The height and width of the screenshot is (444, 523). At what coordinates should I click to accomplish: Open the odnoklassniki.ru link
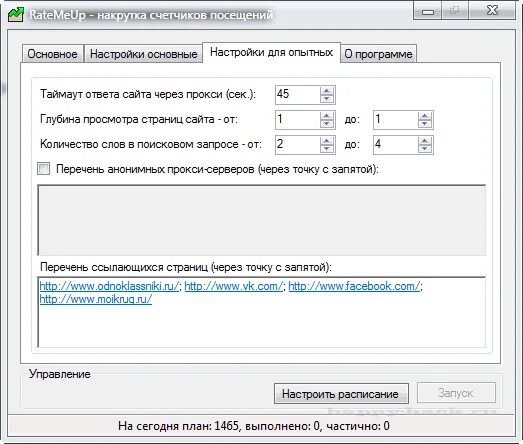[x=109, y=286]
